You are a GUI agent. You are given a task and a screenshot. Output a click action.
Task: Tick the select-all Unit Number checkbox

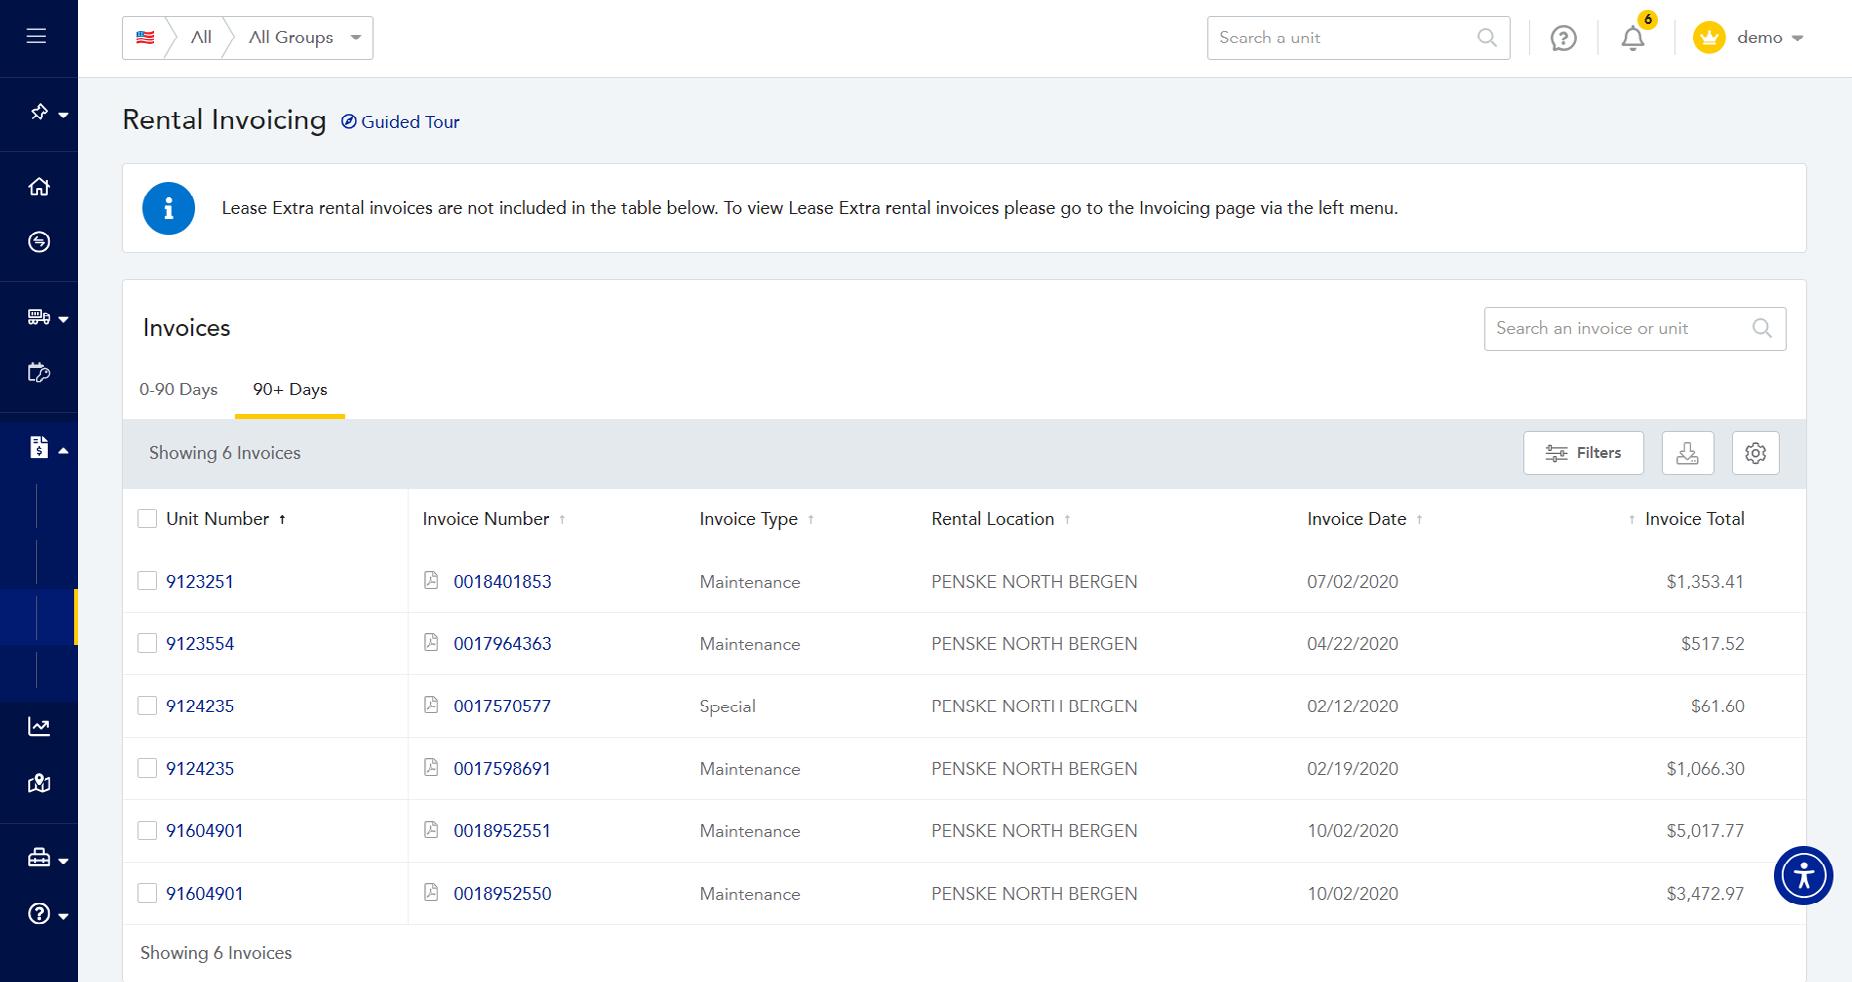[147, 519]
